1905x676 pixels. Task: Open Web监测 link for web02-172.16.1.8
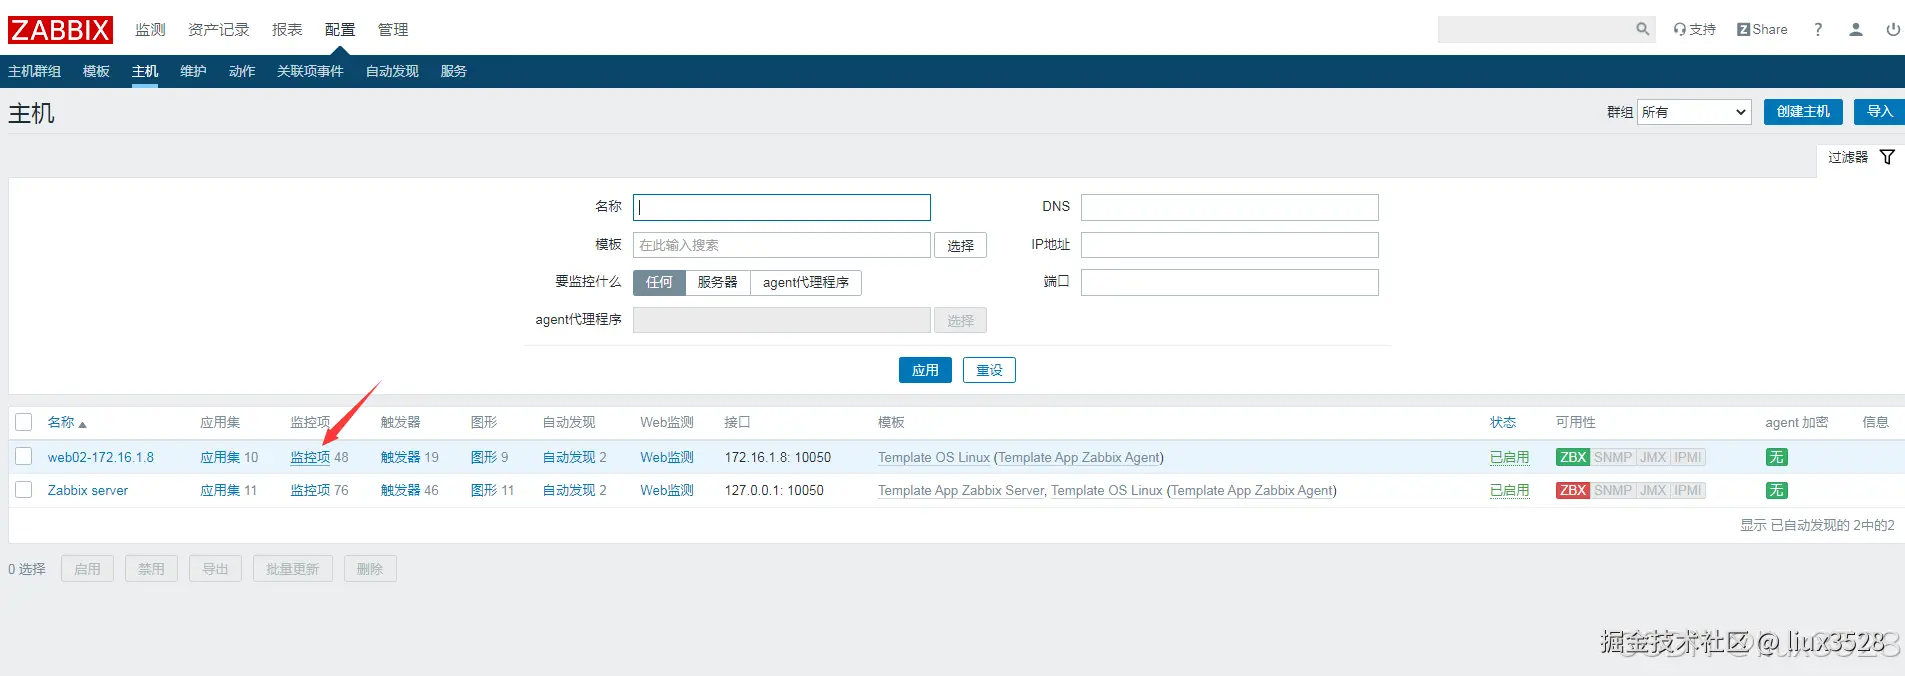coord(667,457)
